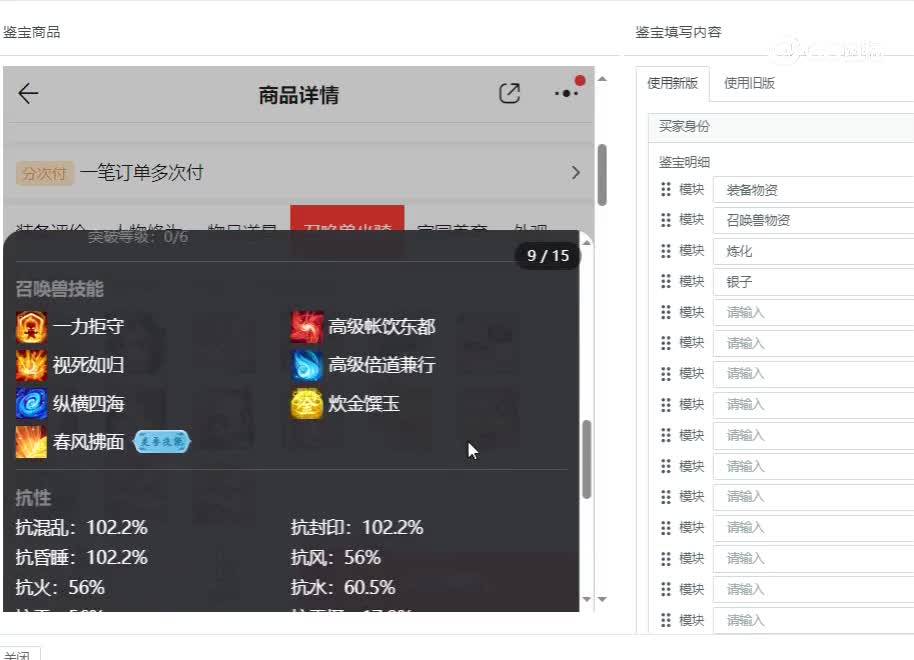Click the back arrow in 商品详情
914x660 pixels.
tap(28, 93)
